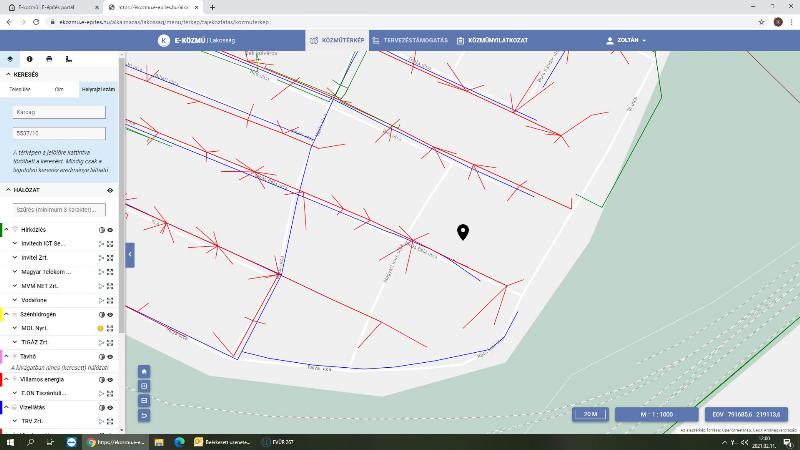
Task: Click the 20 M scale button
Action: [x=590, y=414]
